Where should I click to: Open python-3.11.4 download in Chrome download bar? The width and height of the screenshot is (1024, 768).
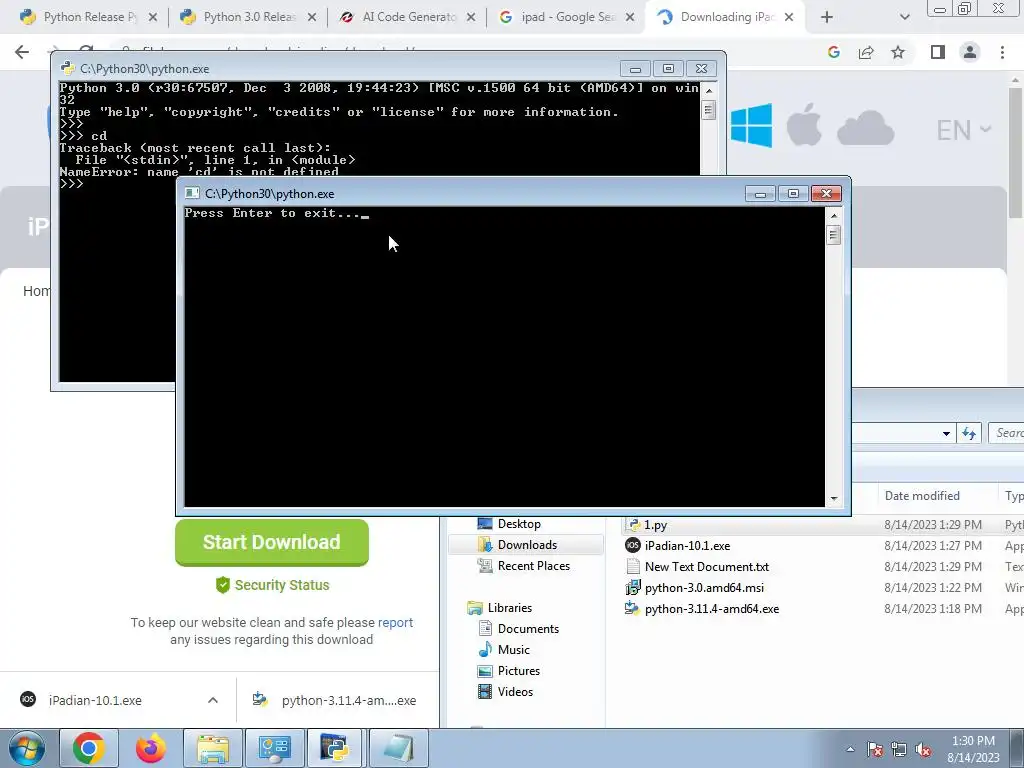tap(334, 700)
